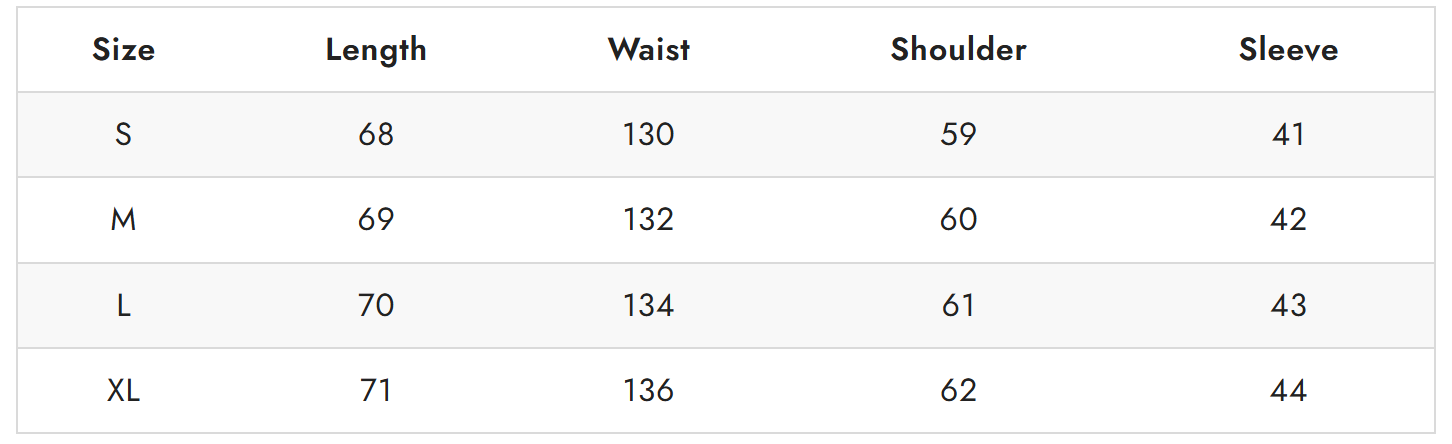Click waist value 136 in XL row
Screen dimensions: 1452x444
pyautogui.click(x=648, y=390)
